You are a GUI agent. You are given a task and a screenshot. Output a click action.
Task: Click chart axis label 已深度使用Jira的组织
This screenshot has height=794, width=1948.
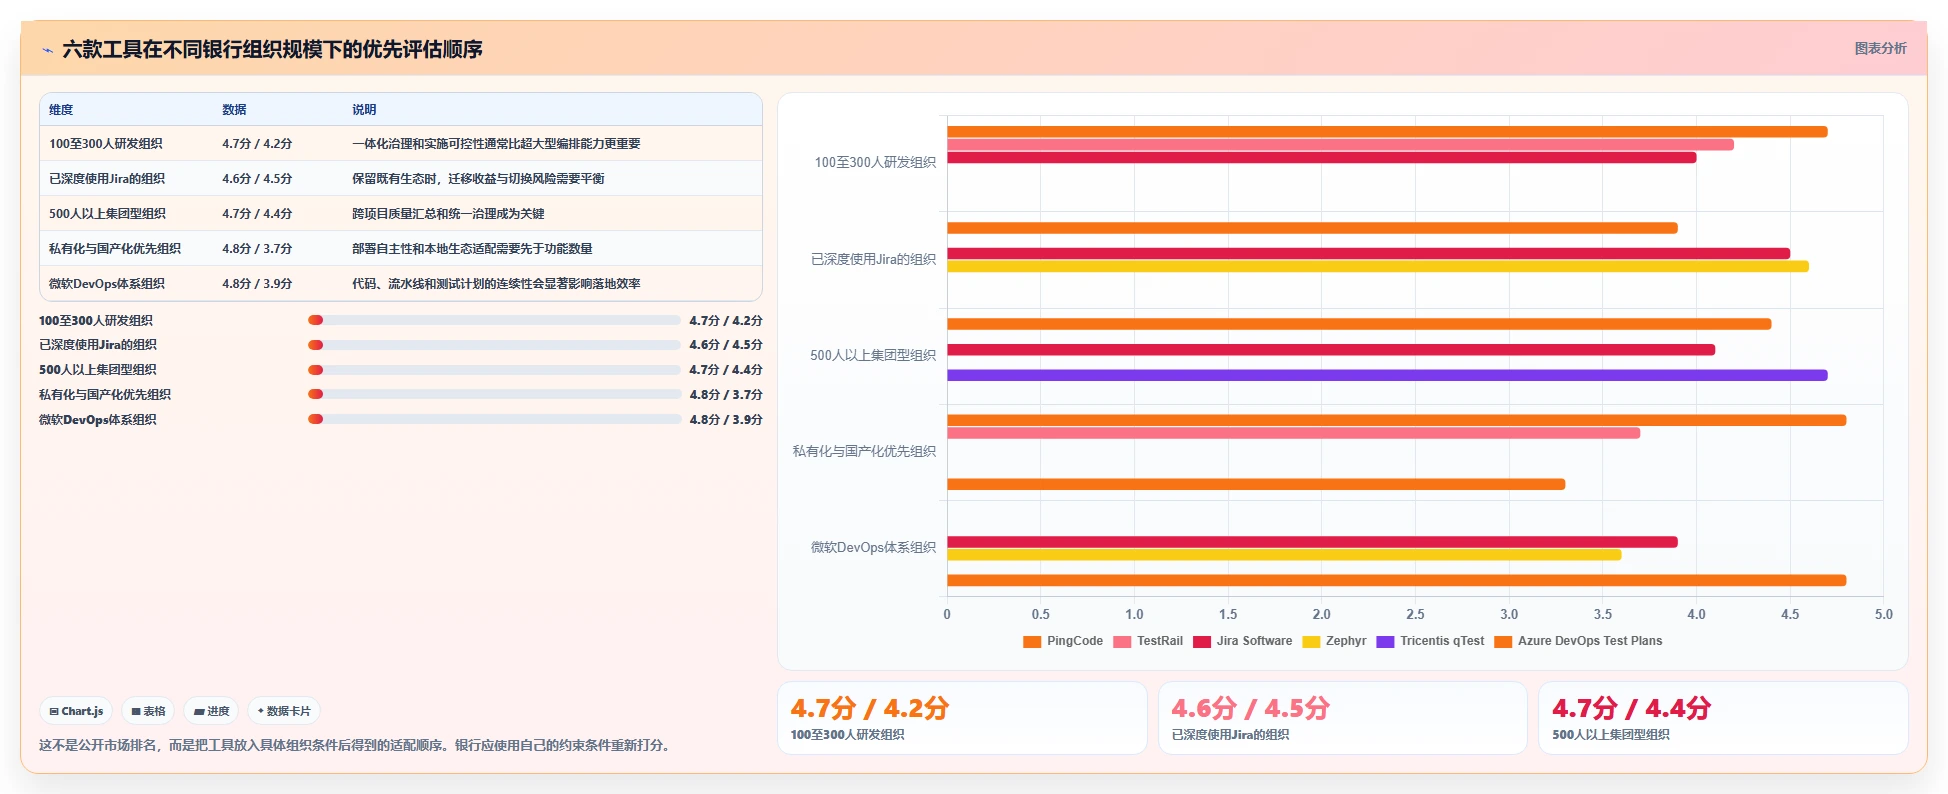pyautogui.click(x=873, y=259)
